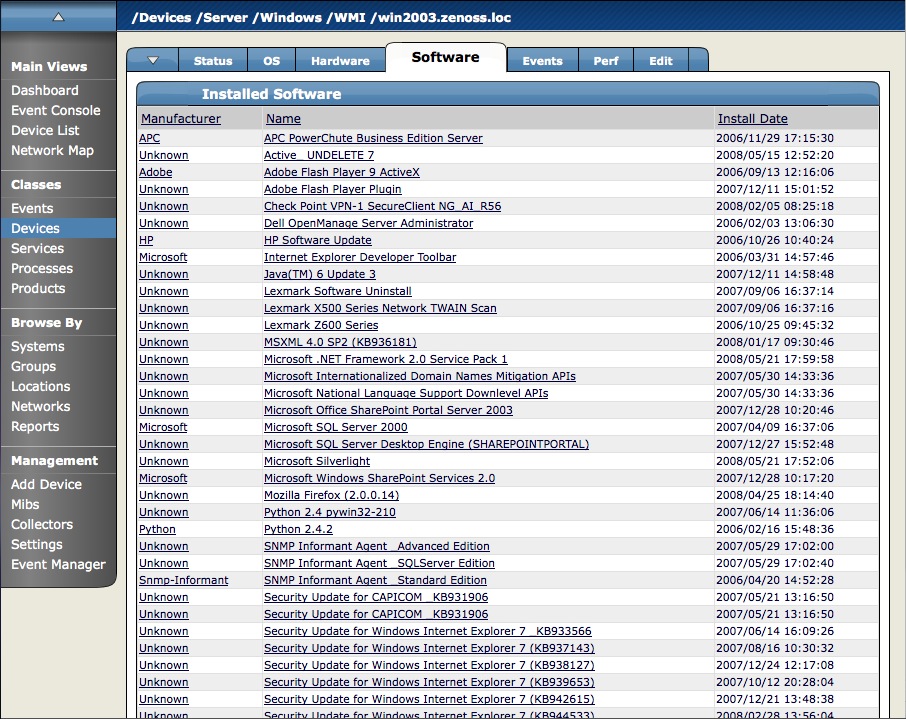The image size is (906, 719).
Task: Open Security Update IE7 (KB937143)
Action: [429, 648]
